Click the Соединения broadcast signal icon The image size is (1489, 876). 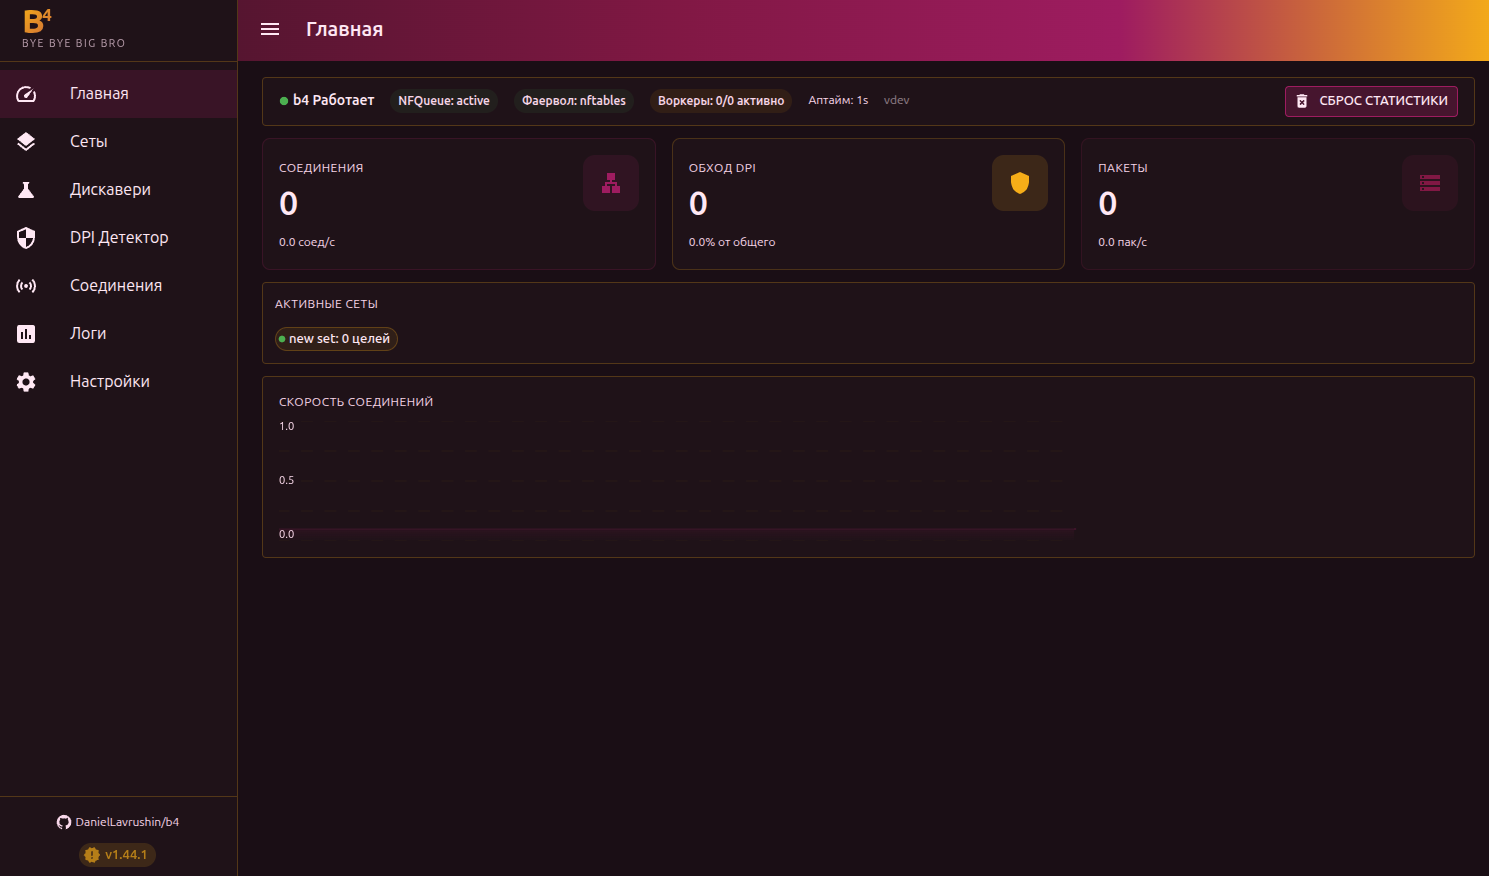(26, 286)
